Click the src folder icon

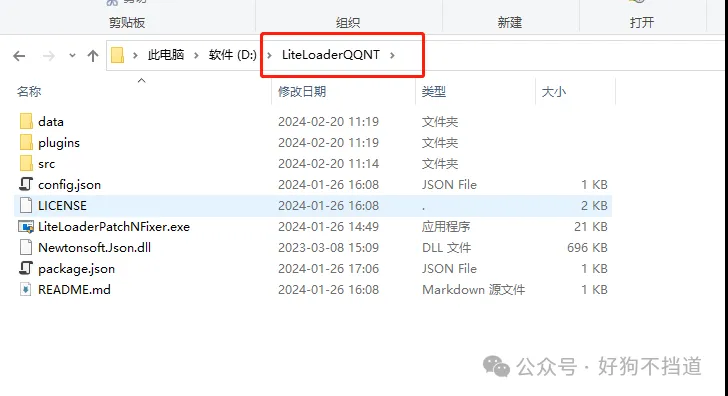tap(26, 163)
